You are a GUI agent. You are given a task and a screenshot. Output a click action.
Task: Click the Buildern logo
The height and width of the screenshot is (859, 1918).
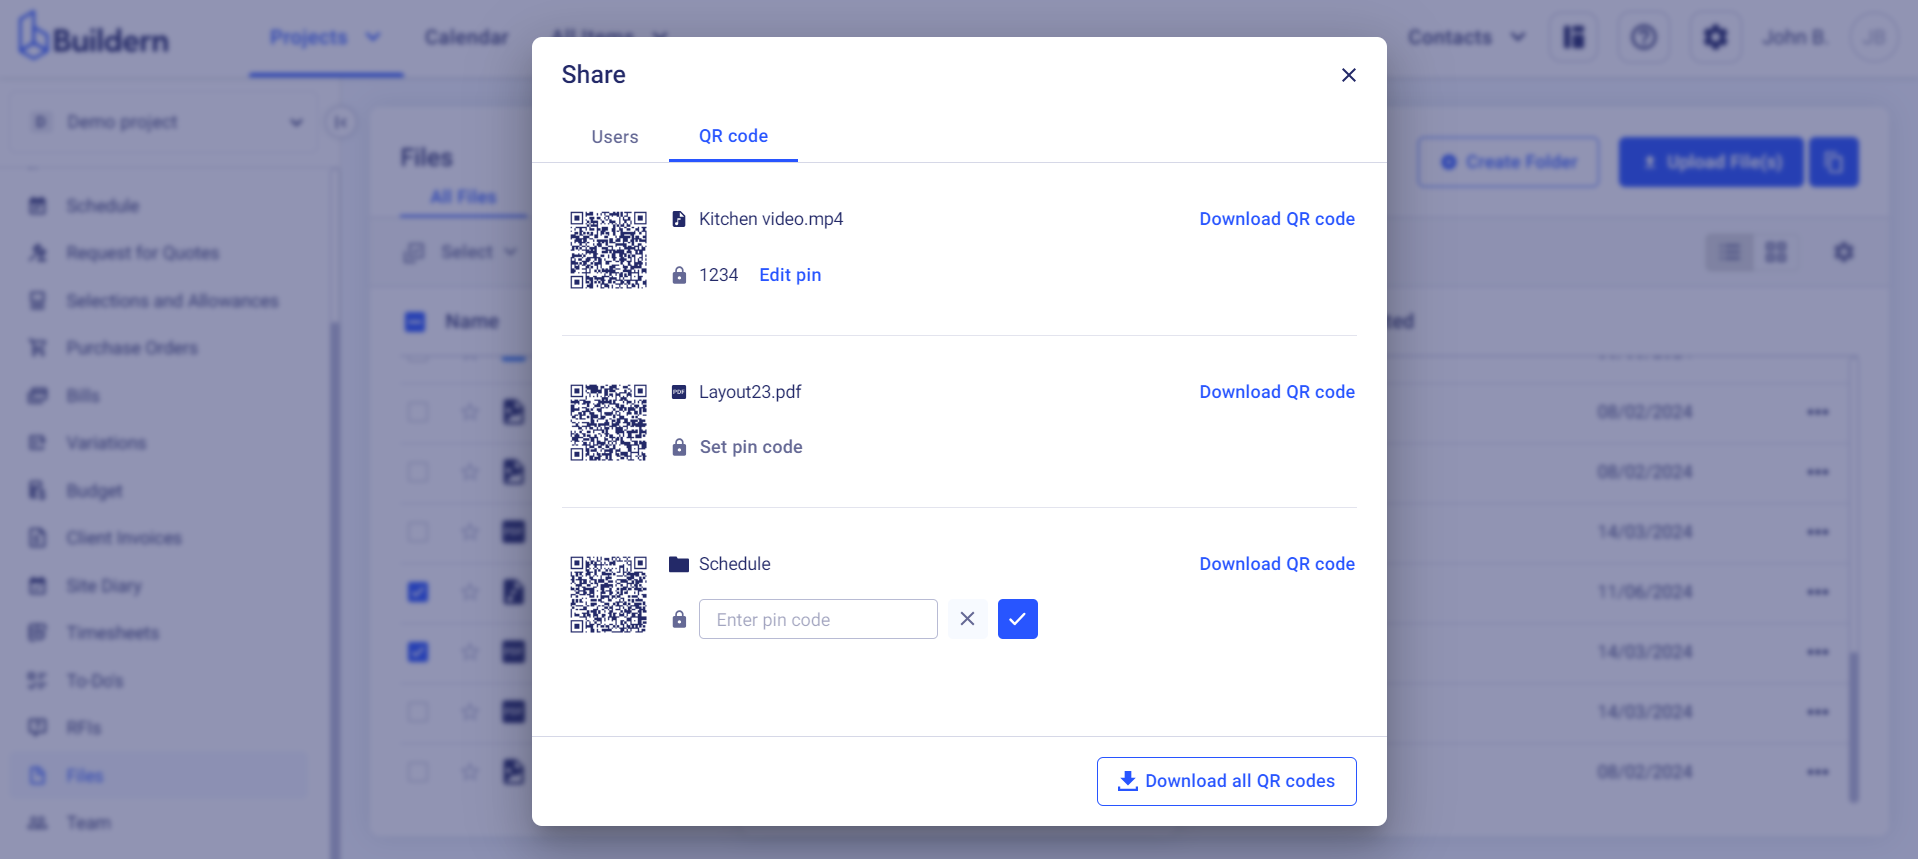click(92, 37)
